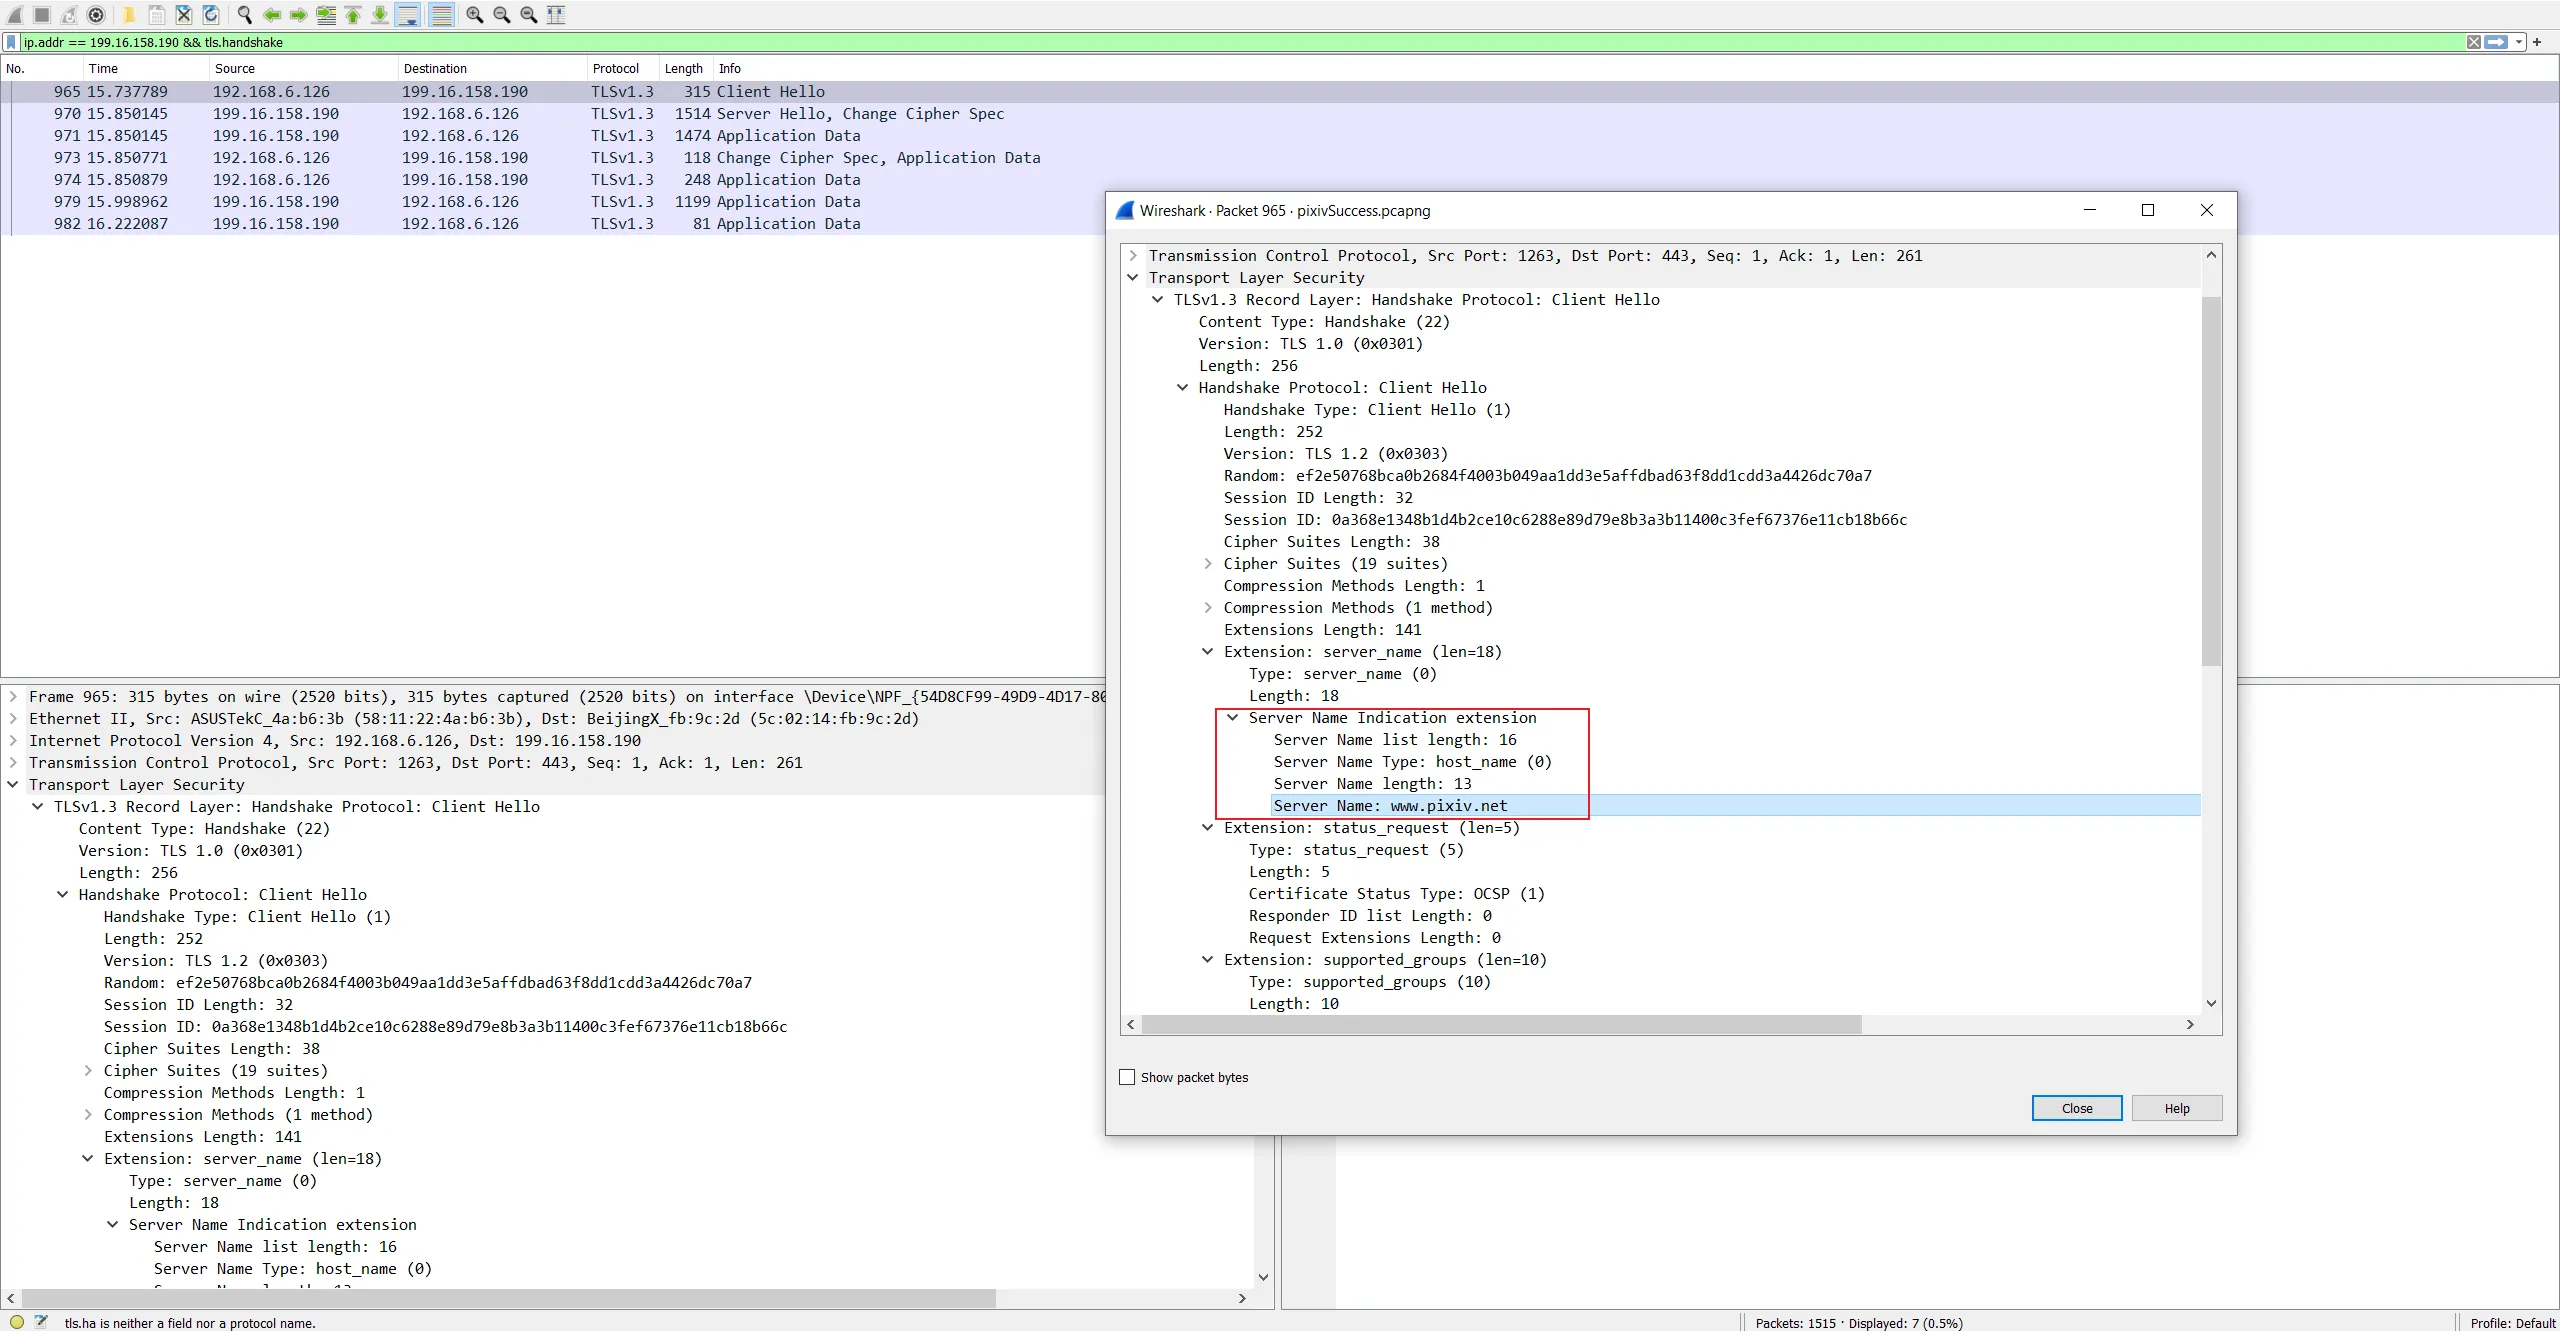
Task: Collapse Extension: status_request in dialog
Action: tap(1208, 828)
